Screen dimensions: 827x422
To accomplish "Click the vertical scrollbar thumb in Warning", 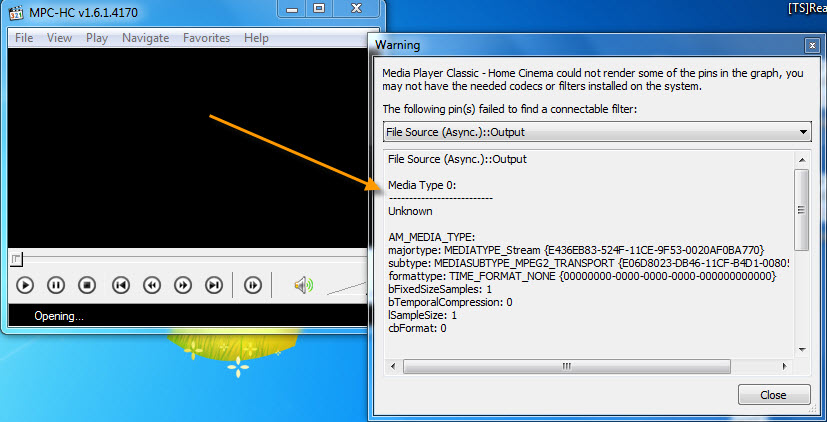I will [802, 210].
